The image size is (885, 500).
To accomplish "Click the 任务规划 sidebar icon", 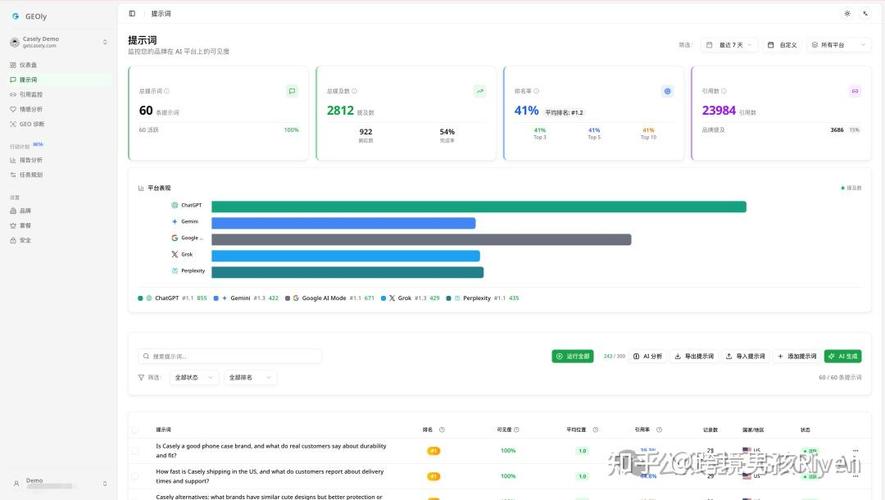I will coord(13,175).
